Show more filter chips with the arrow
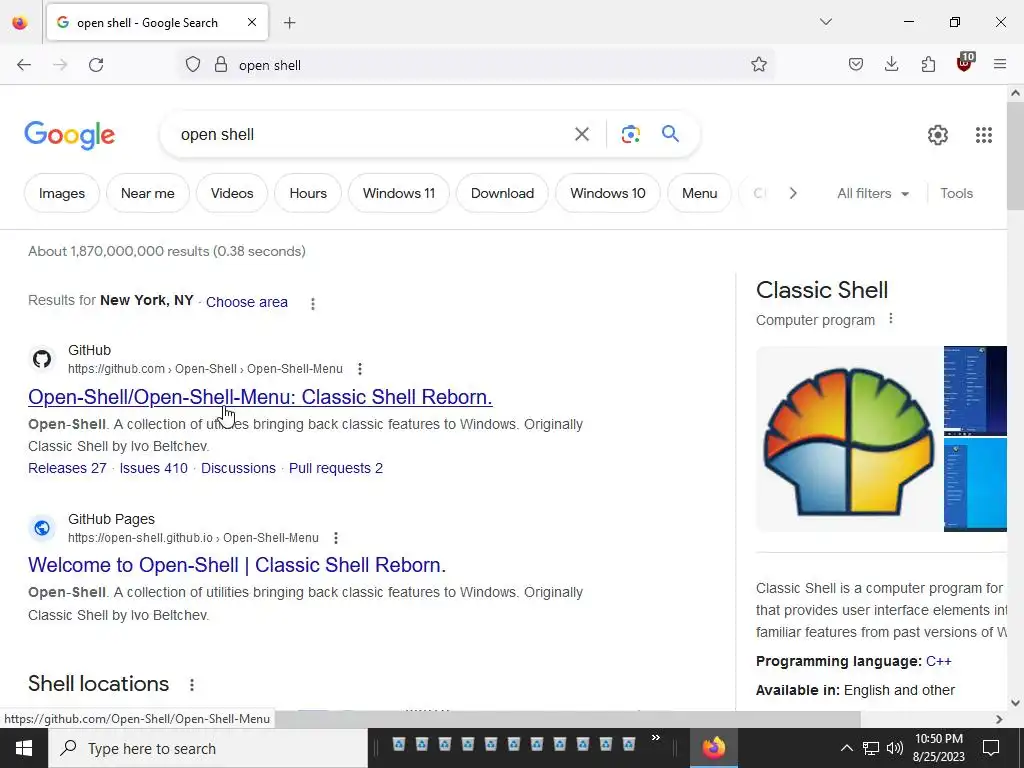 (x=793, y=193)
